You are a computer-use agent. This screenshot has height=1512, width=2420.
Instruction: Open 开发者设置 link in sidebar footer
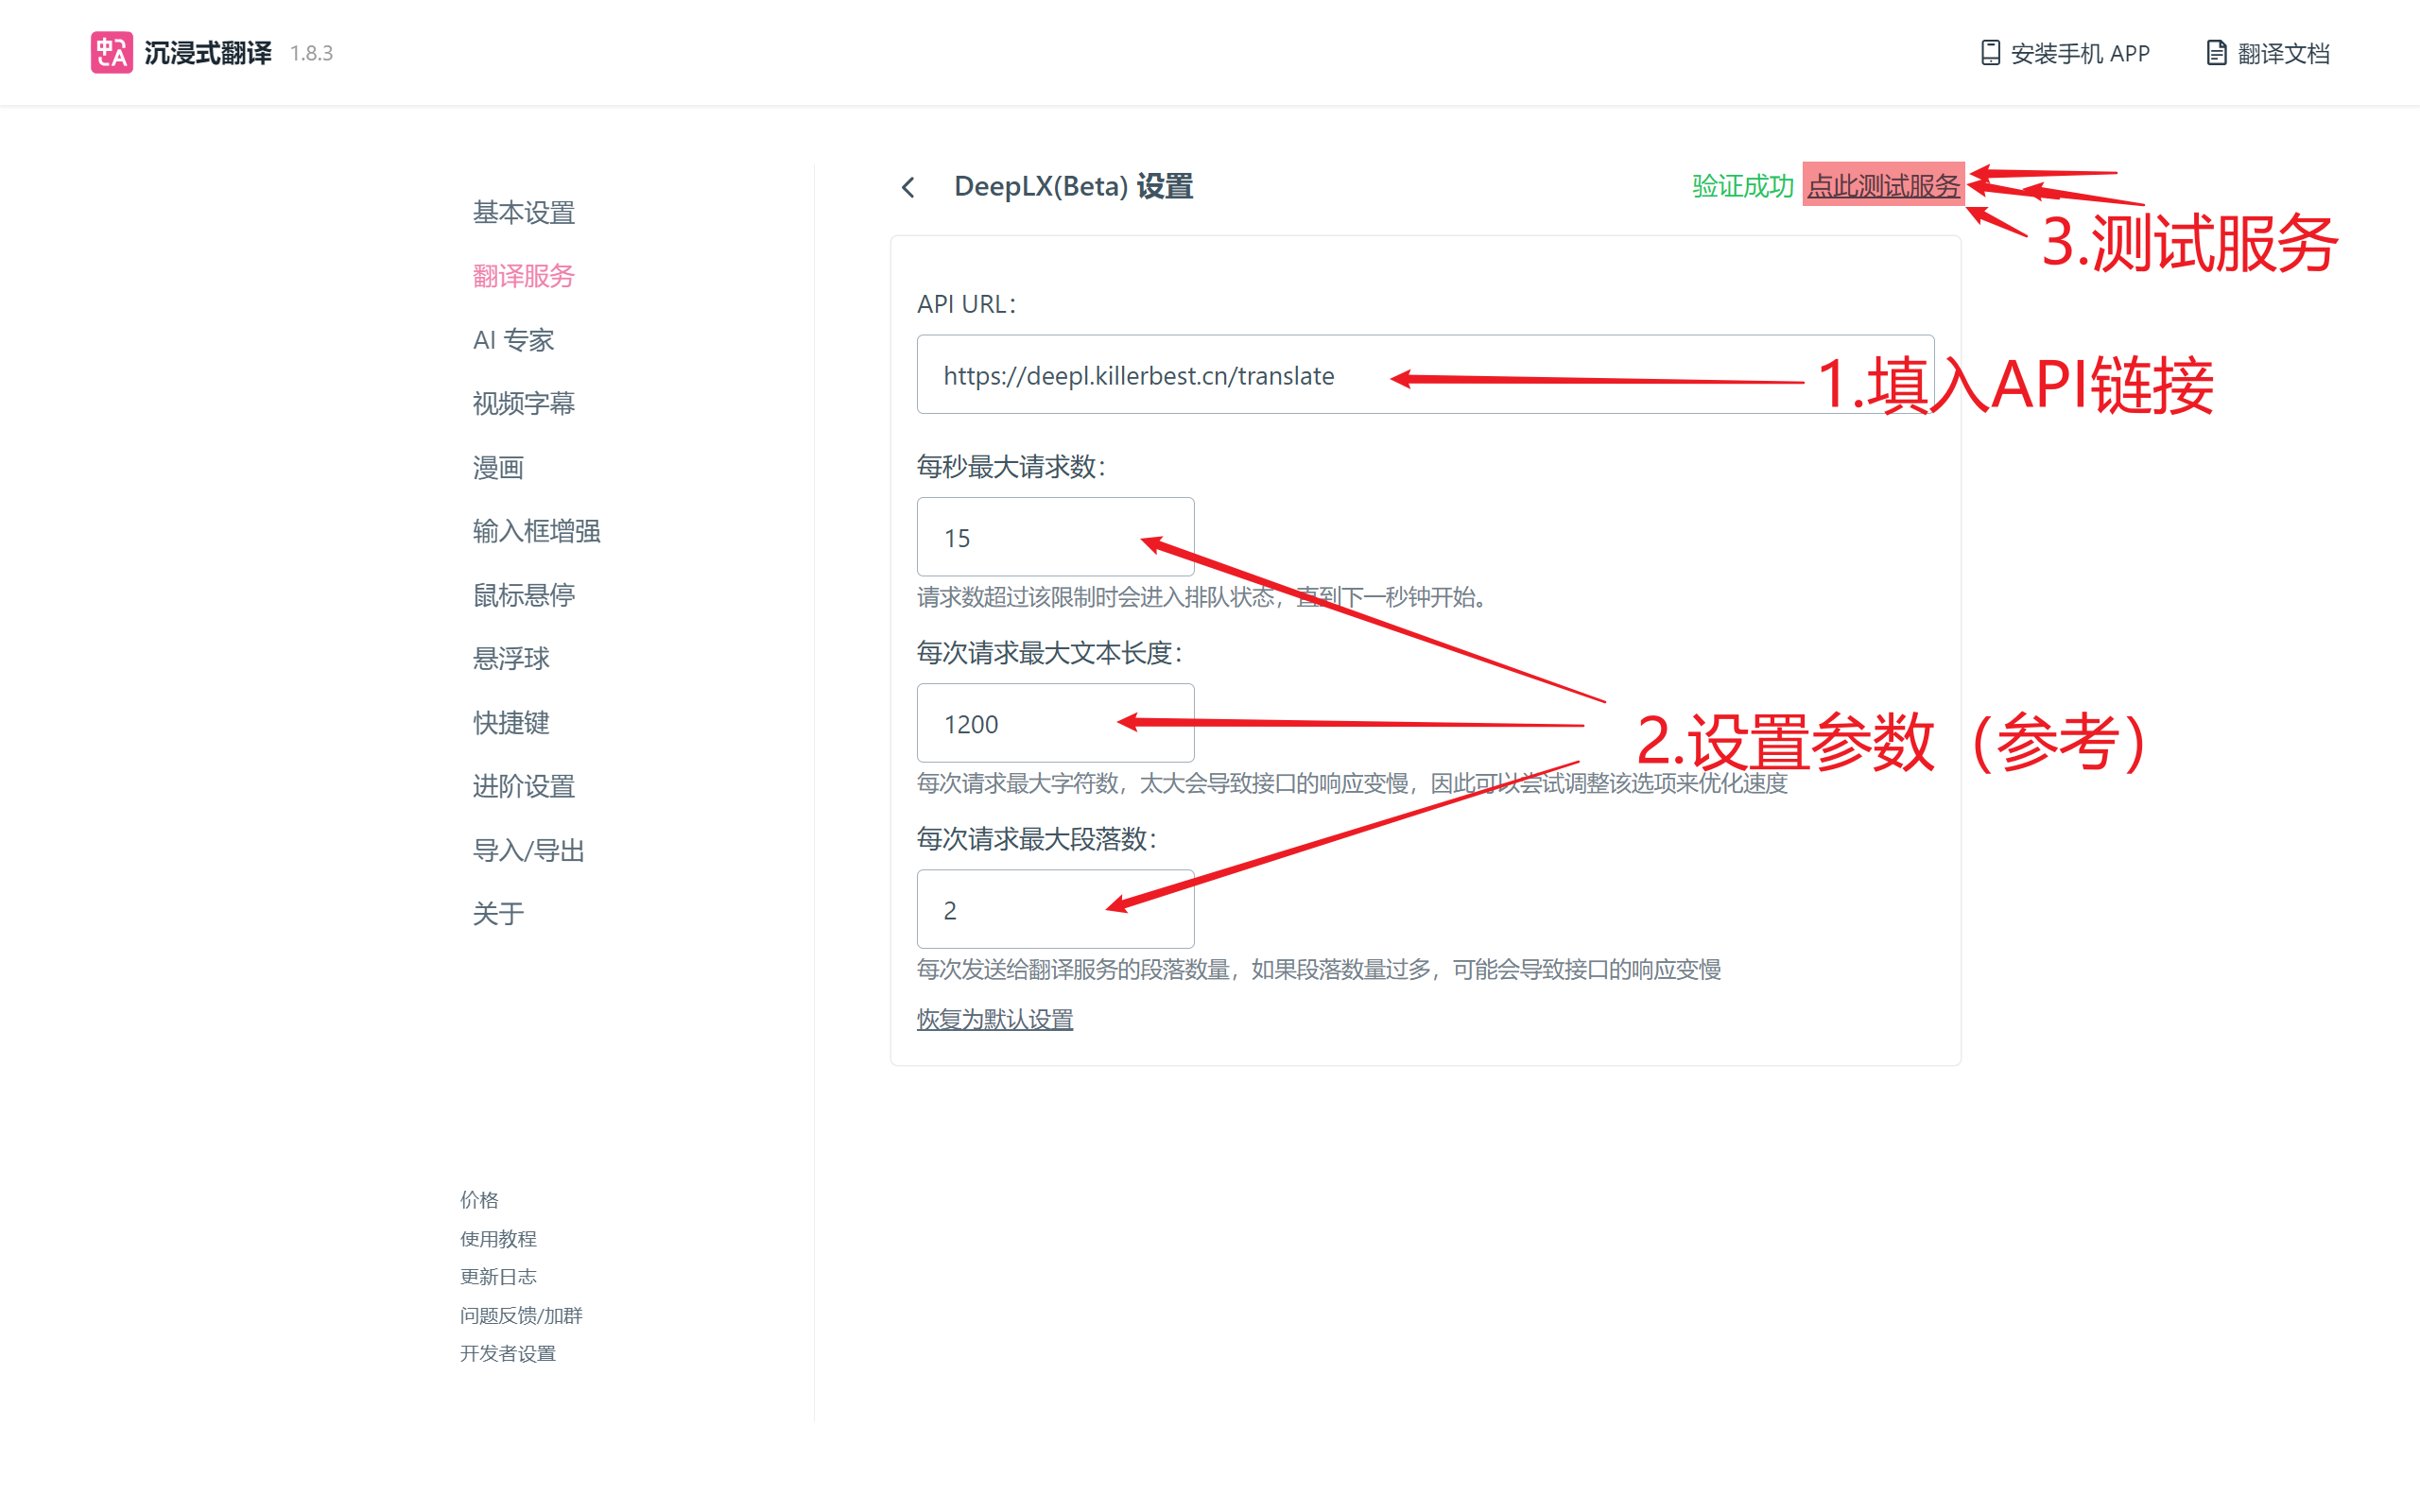click(x=507, y=1353)
